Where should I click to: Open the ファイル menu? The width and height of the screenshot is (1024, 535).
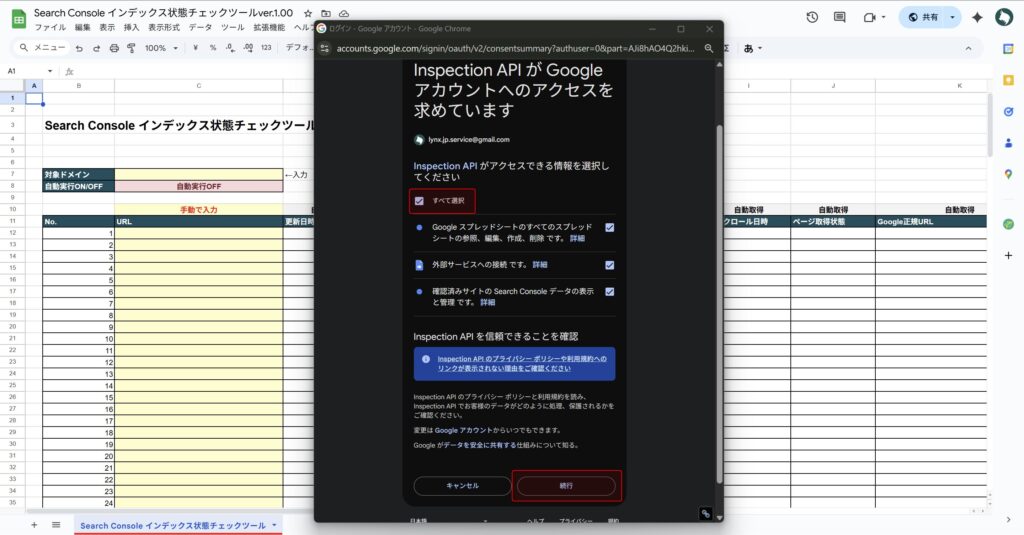tap(50, 28)
